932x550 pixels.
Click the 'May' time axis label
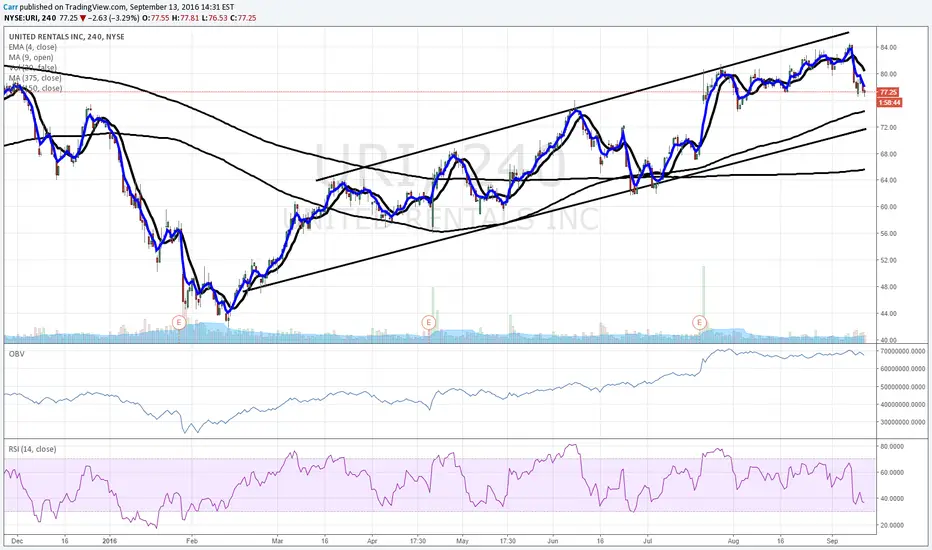tap(462, 542)
